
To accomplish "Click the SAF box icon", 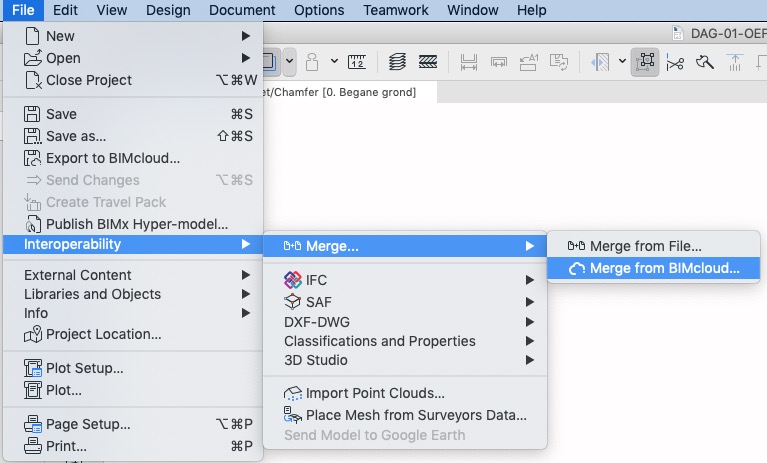I will [x=293, y=302].
